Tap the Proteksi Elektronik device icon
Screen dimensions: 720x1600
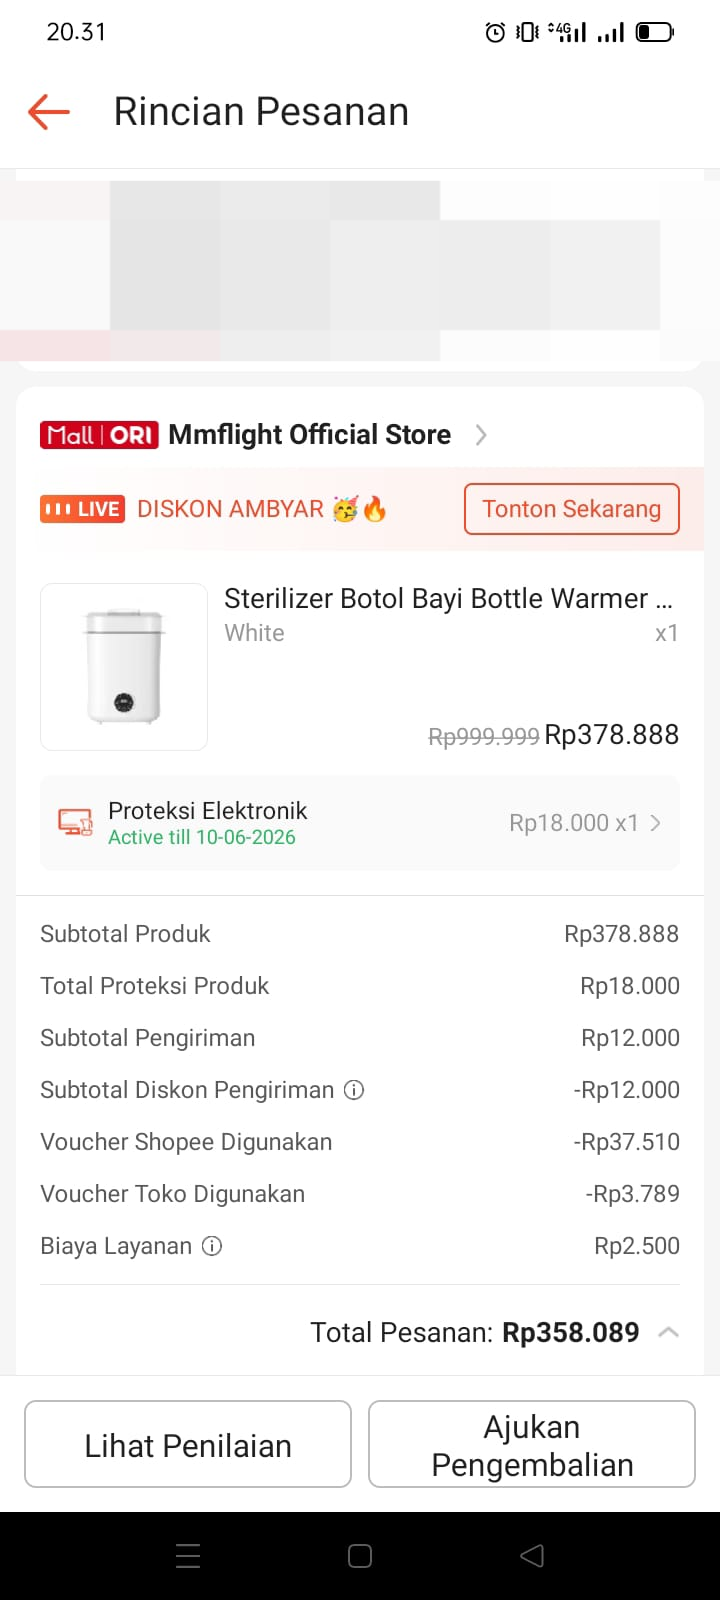tap(75, 823)
